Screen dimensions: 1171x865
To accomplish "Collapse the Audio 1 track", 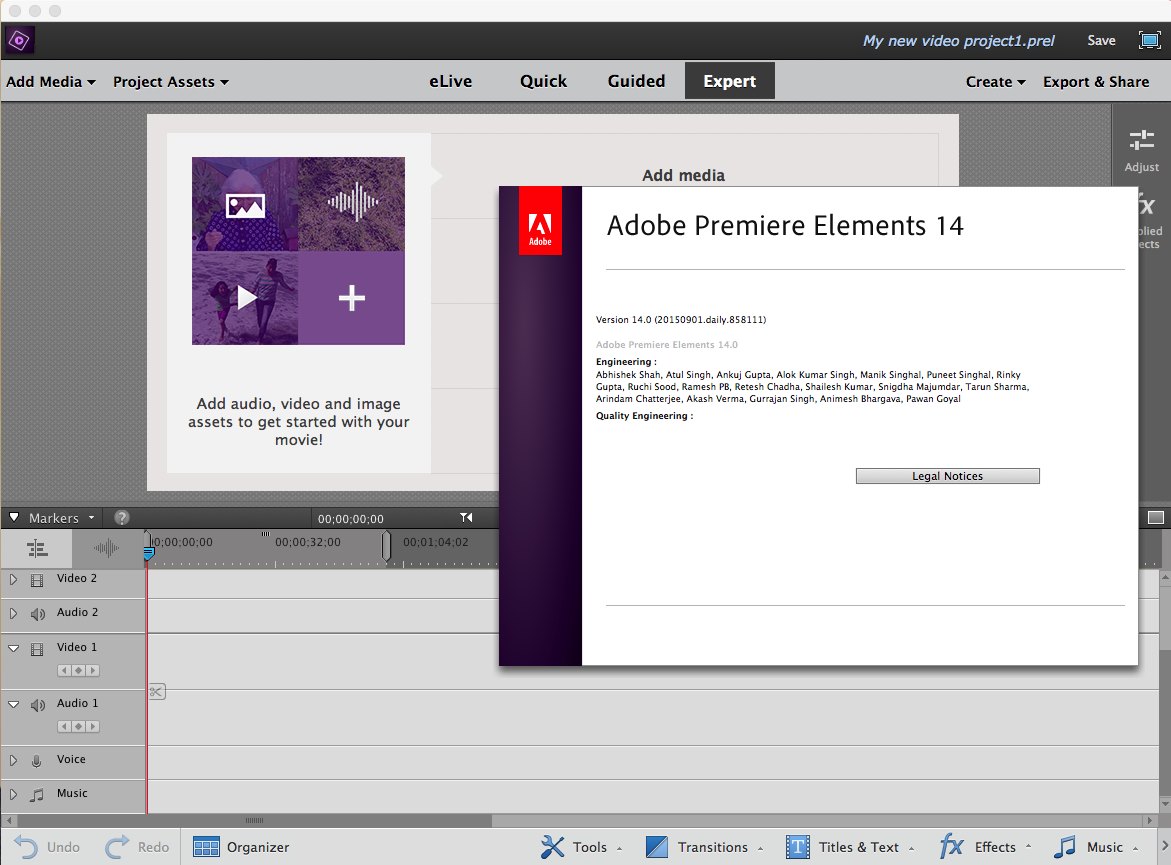I will click(13, 704).
